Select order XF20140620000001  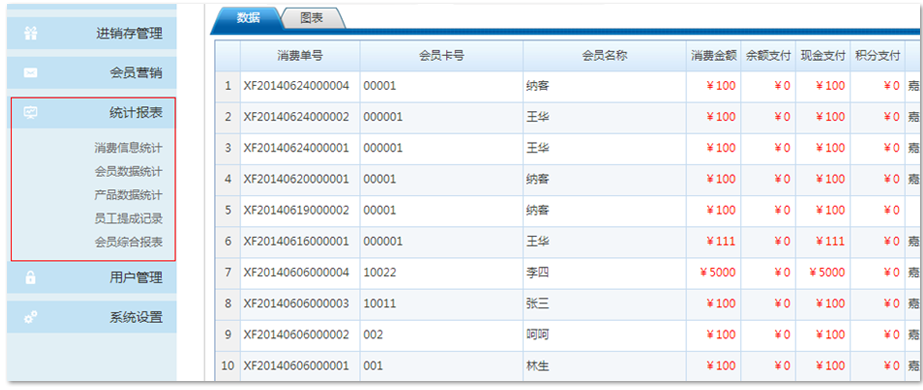pyautogui.click(x=296, y=179)
